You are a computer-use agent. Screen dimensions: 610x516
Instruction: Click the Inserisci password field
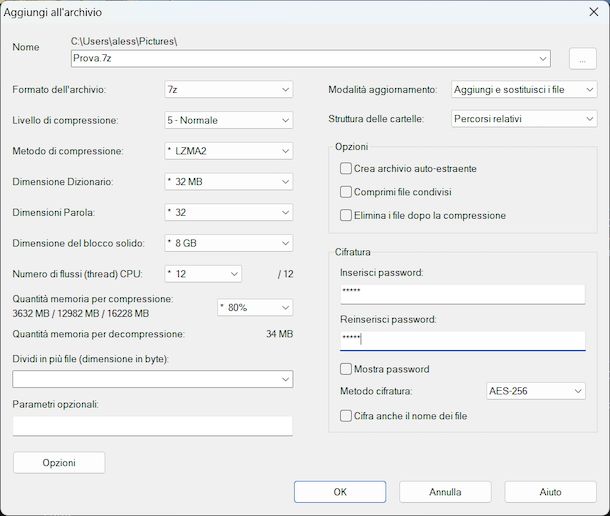click(x=462, y=293)
